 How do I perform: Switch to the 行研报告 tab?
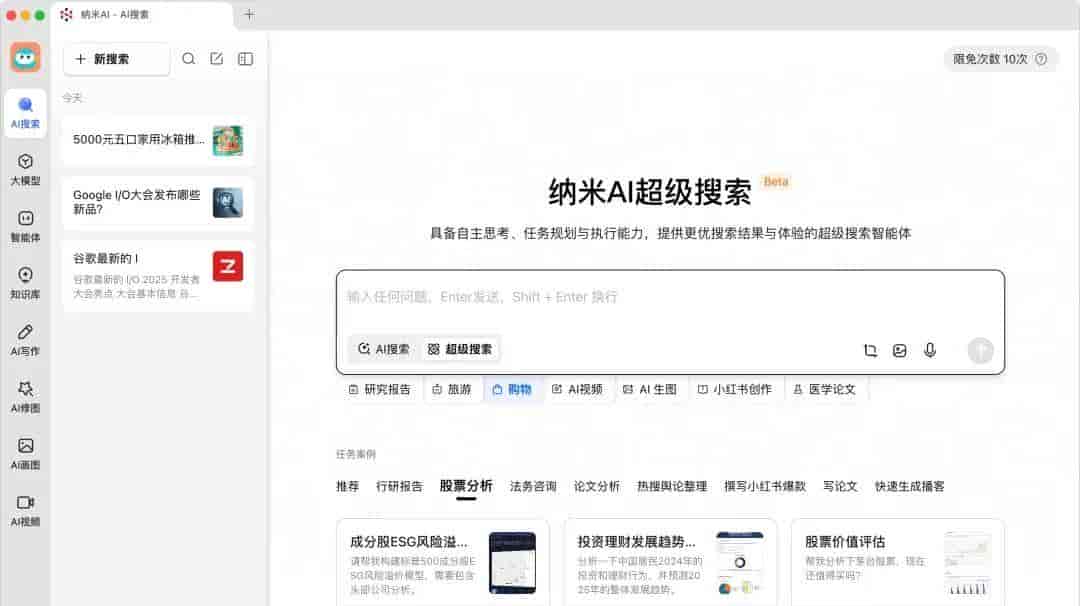coord(399,486)
